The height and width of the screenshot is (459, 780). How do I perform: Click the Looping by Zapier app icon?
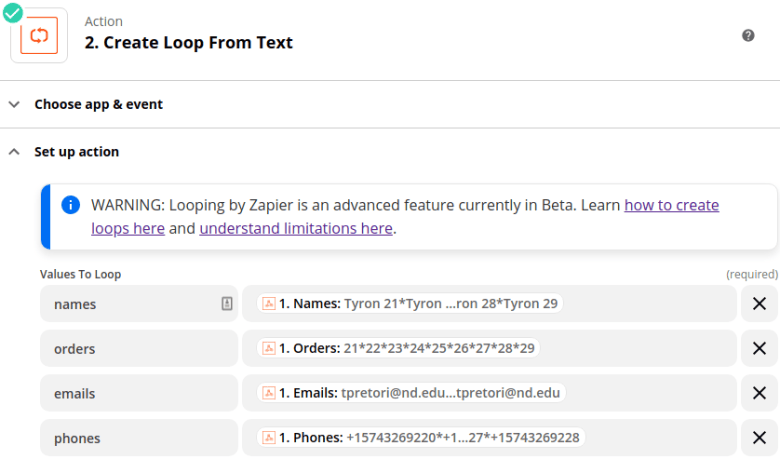coord(39,35)
